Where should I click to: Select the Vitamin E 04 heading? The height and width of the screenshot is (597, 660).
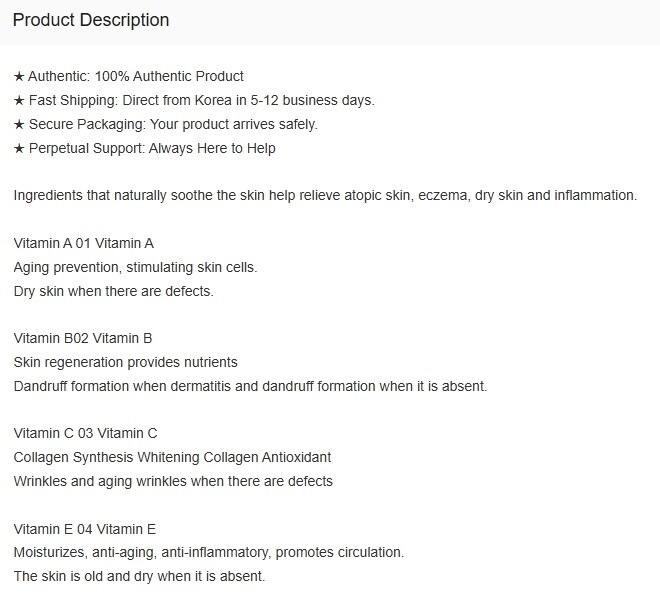click(84, 529)
